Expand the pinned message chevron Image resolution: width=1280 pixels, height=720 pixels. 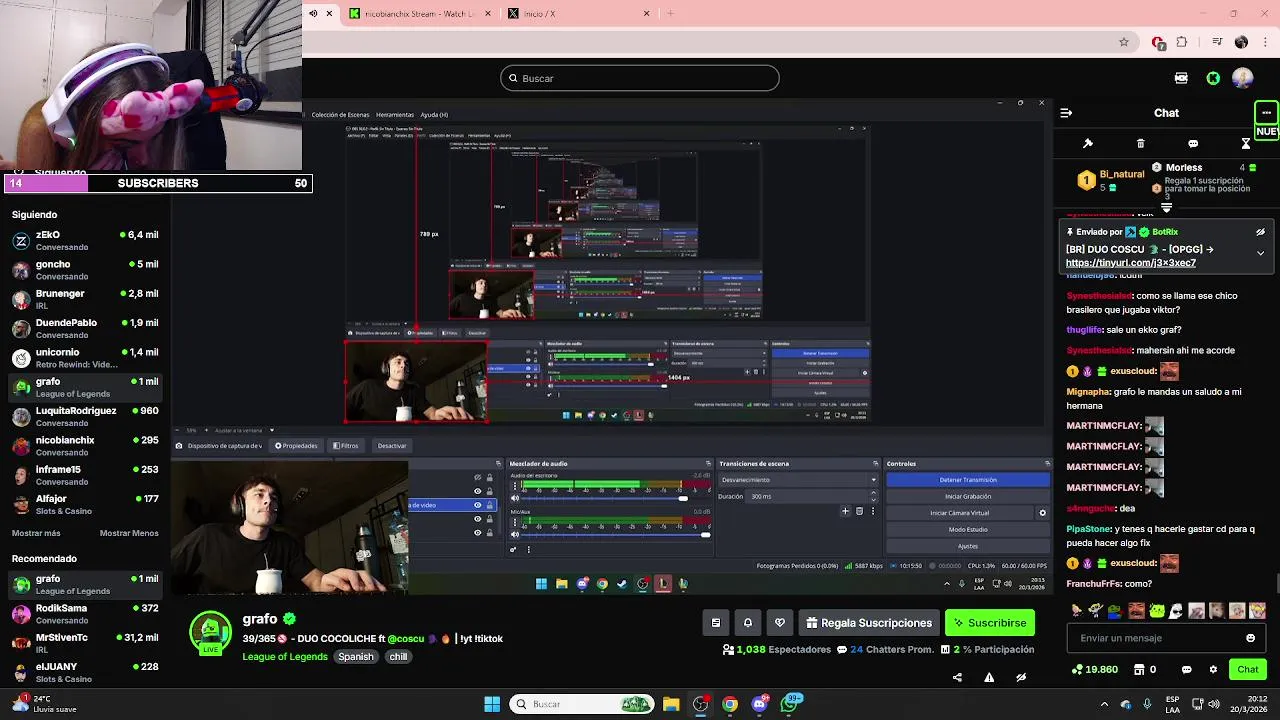[x=1260, y=253]
